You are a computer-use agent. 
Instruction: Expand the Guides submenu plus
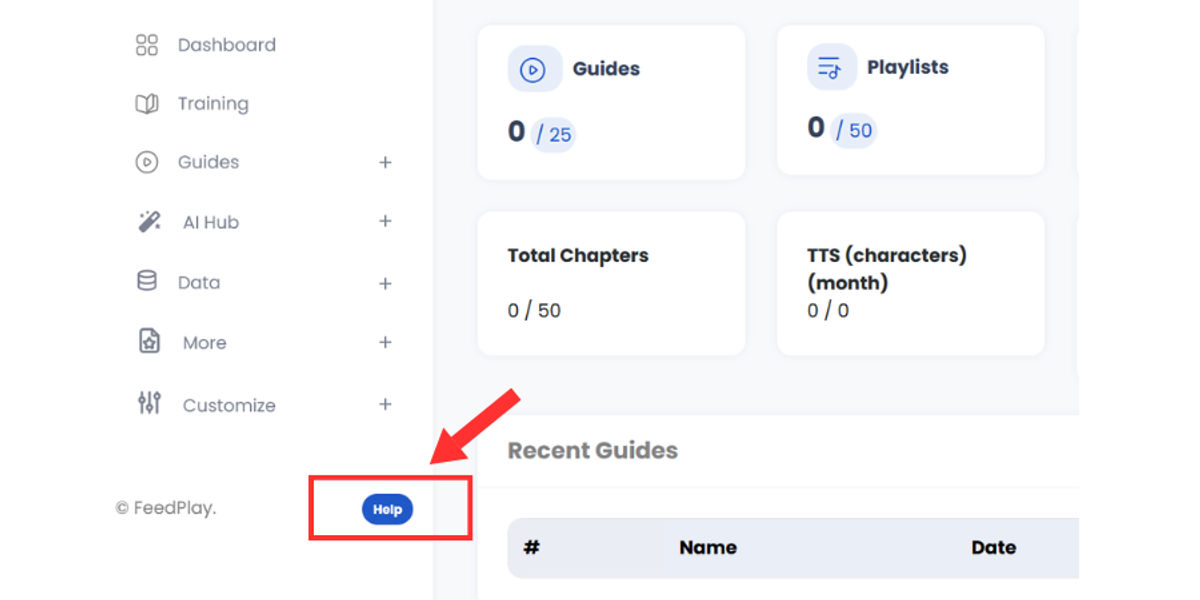(385, 162)
